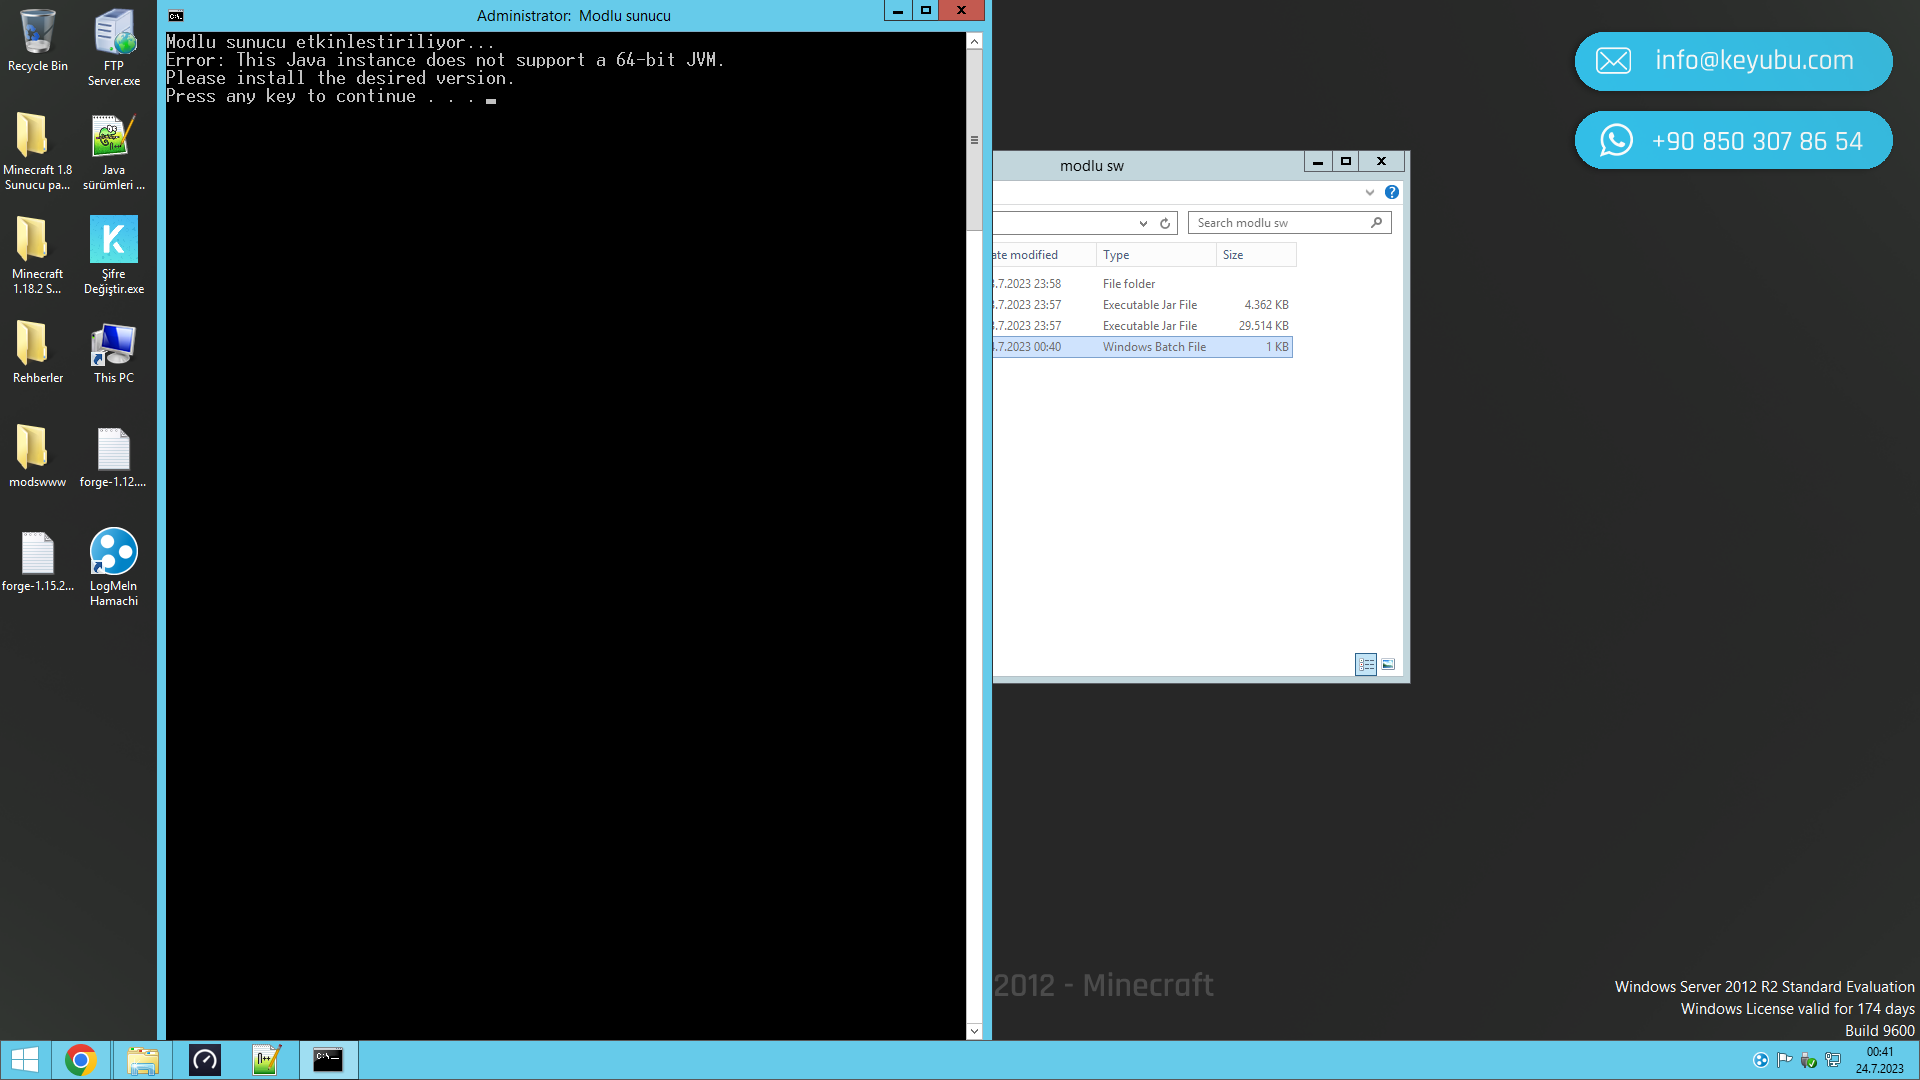Switch to large icons view layout
The image size is (1920, 1080).
coord(1388,664)
